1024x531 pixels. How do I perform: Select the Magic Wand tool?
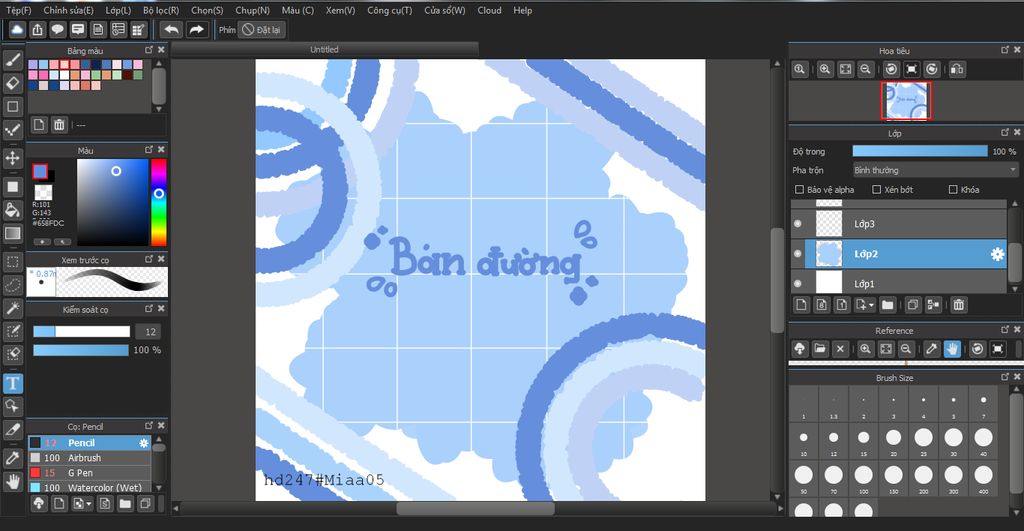pos(12,308)
